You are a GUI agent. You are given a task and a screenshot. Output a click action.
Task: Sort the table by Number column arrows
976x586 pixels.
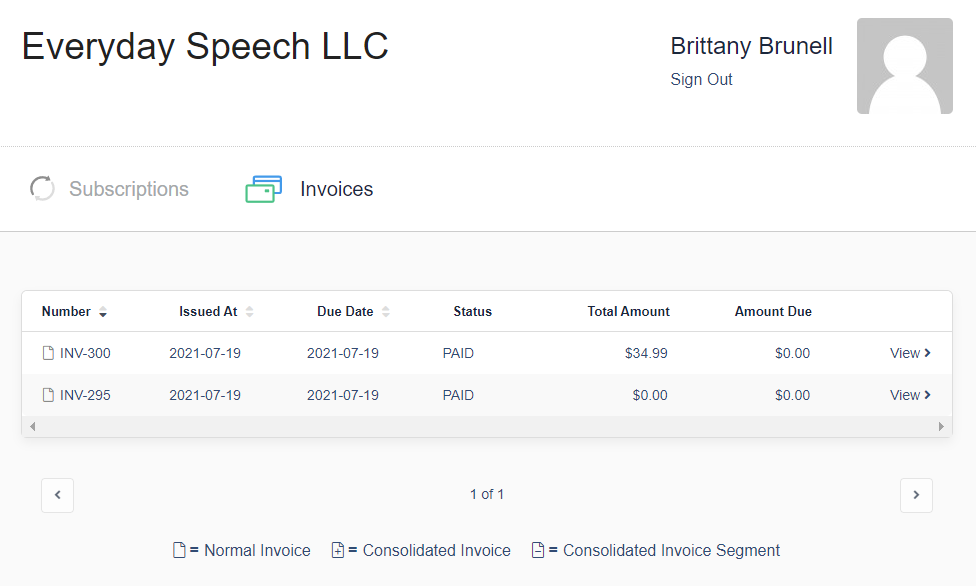pos(103,311)
